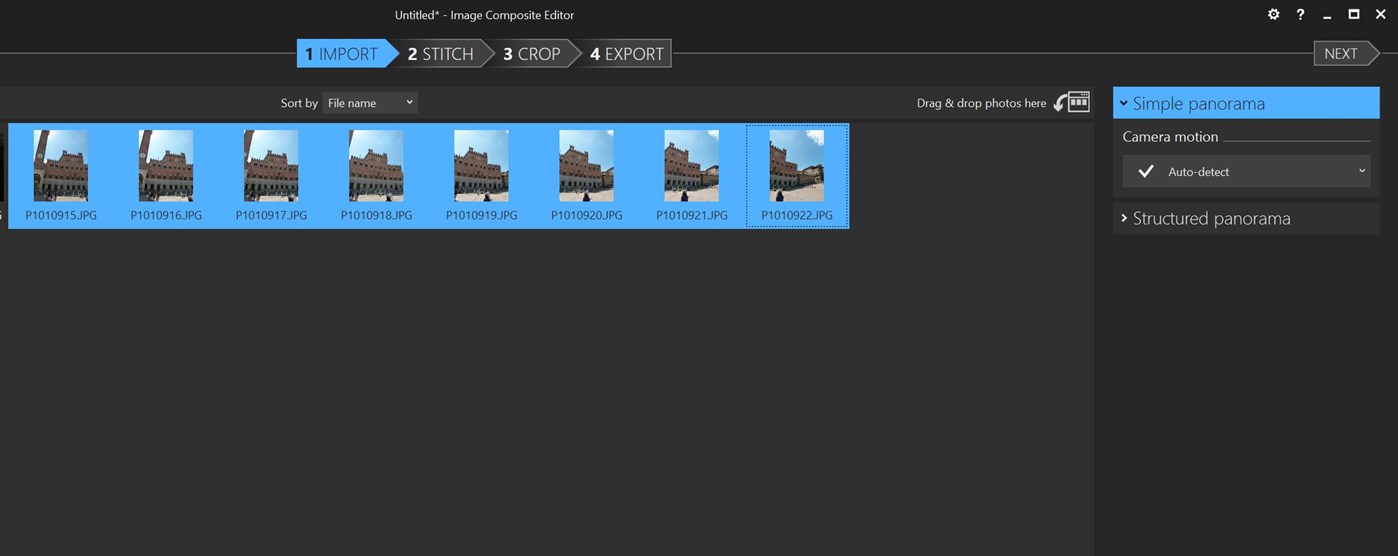Open the settings gear icon
The width and height of the screenshot is (1398, 556).
1273,15
